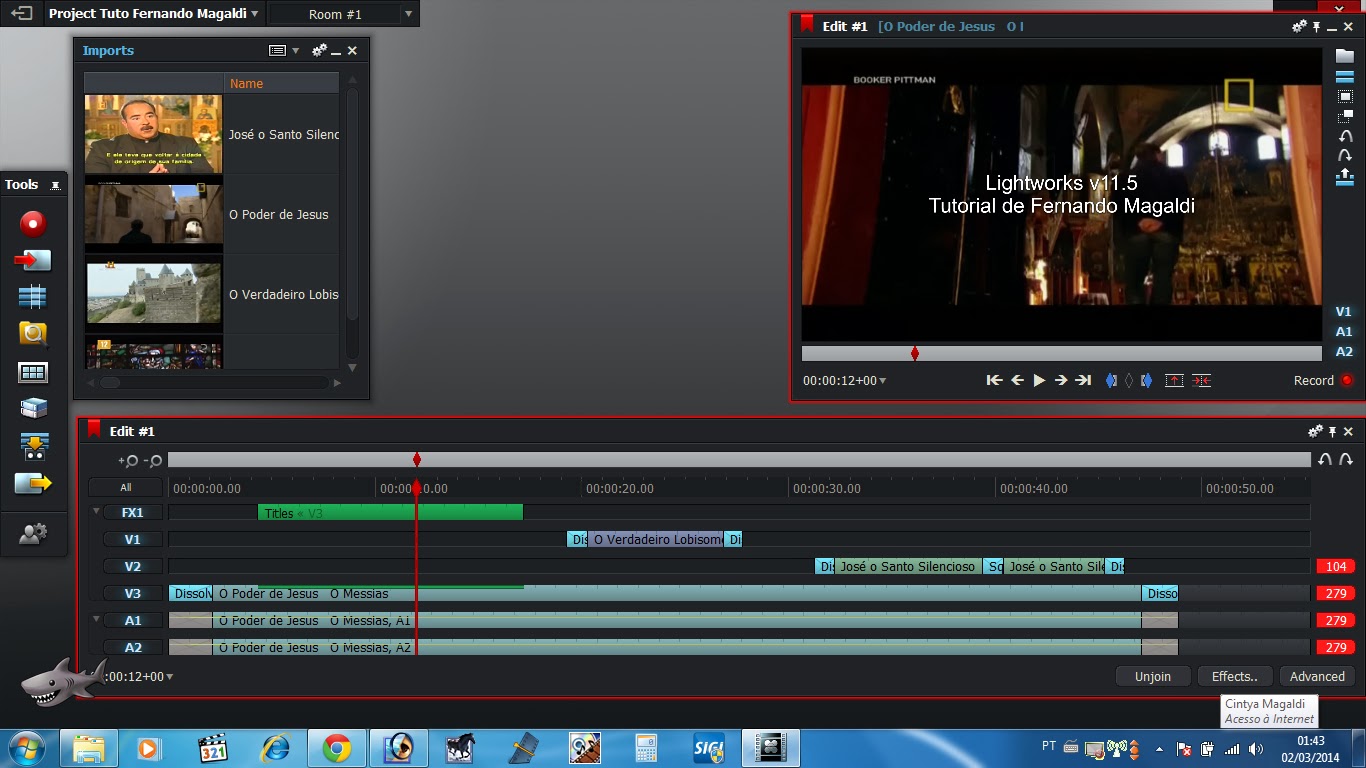Toggle the V3 track selector on timeline
The width and height of the screenshot is (1366, 768).
[x=133, y=593]
